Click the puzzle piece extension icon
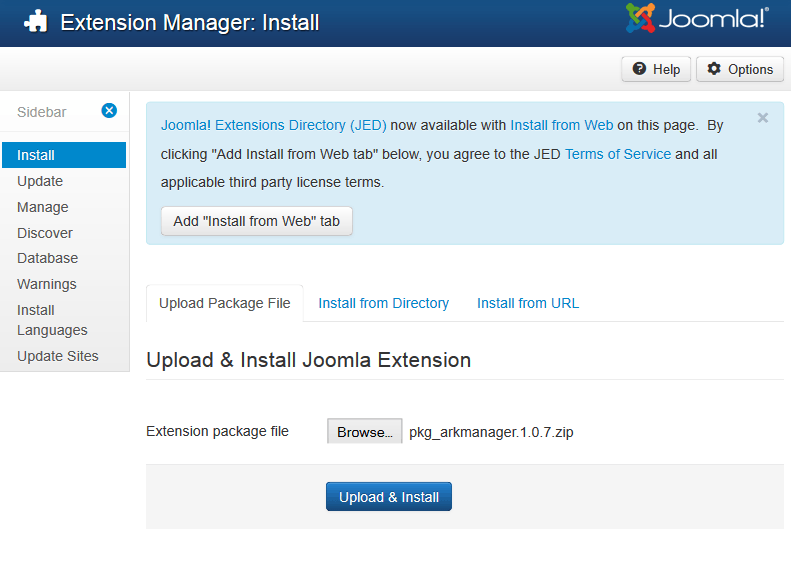This screenshot has width=791, height=571. coord(36,22)
